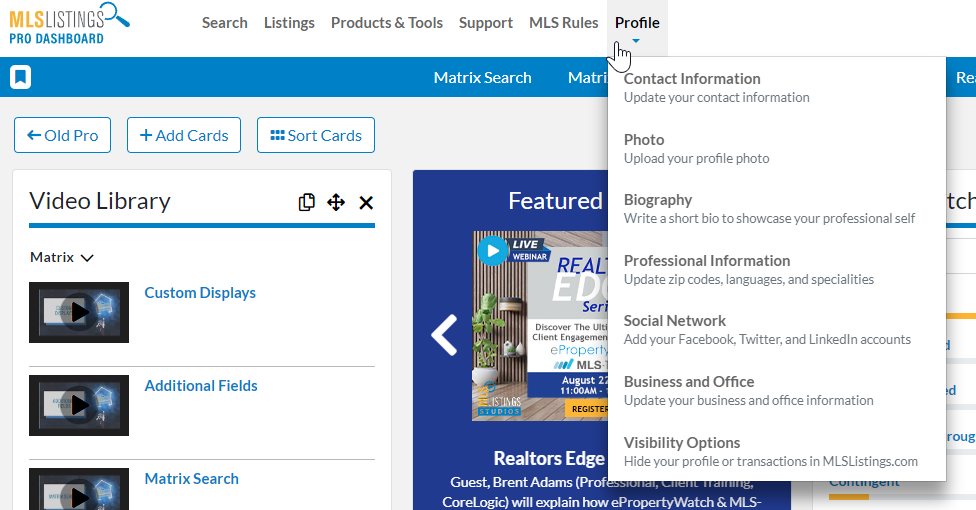Open Matrix Search in blue bar
The width and height of the screenshot is (976, 510).
pos(482,78)
